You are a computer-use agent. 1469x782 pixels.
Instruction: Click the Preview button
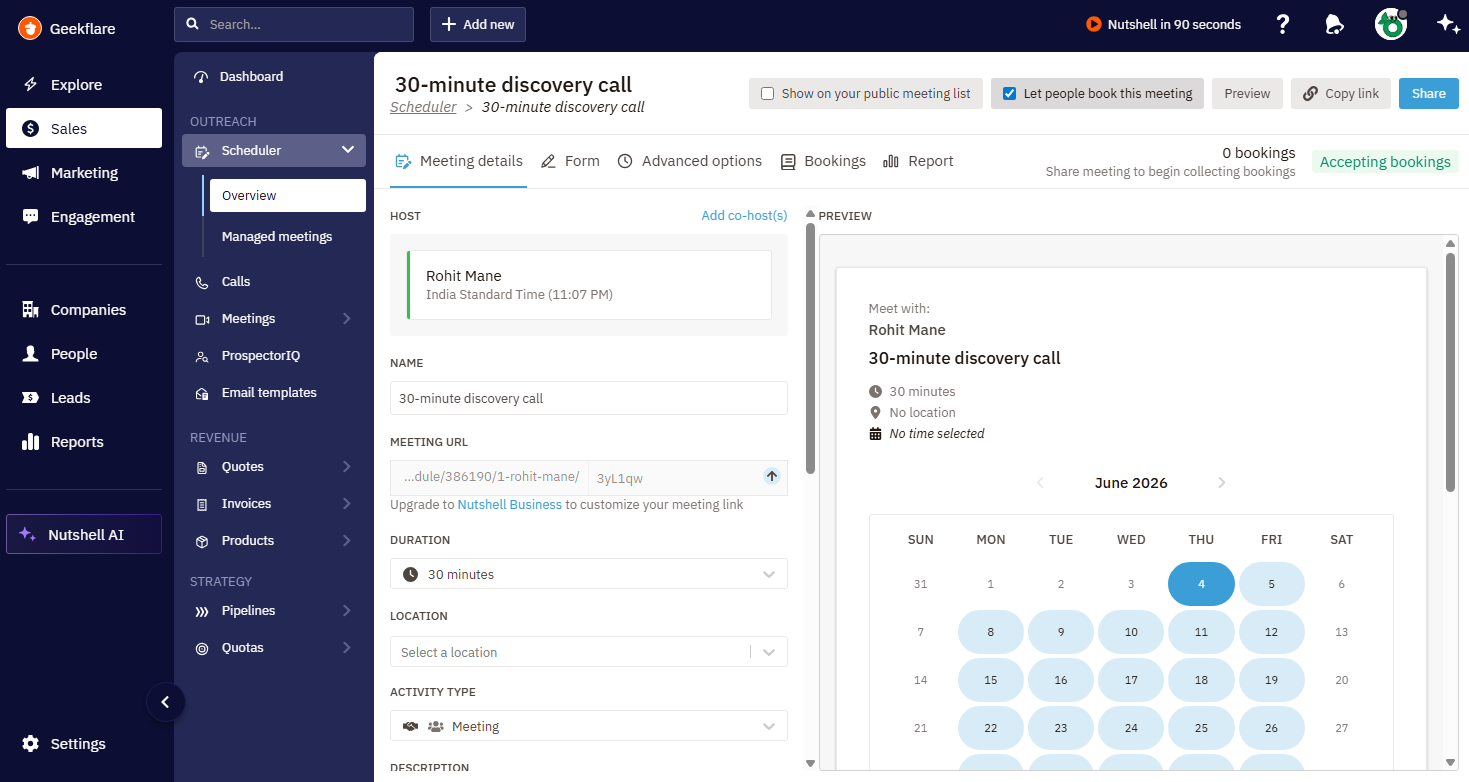[1247, 93]
